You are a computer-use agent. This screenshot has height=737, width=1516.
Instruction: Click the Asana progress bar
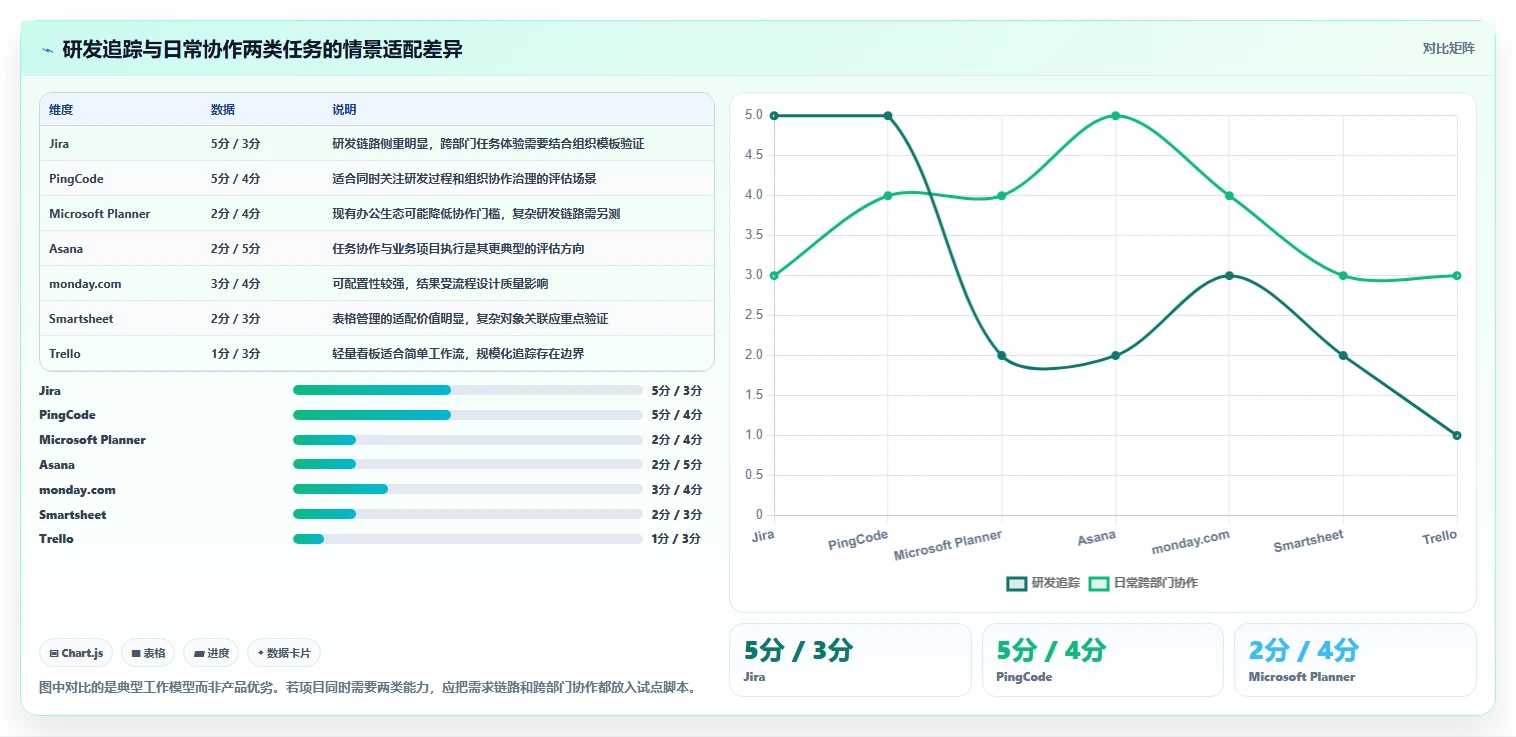tap(467, 464)
